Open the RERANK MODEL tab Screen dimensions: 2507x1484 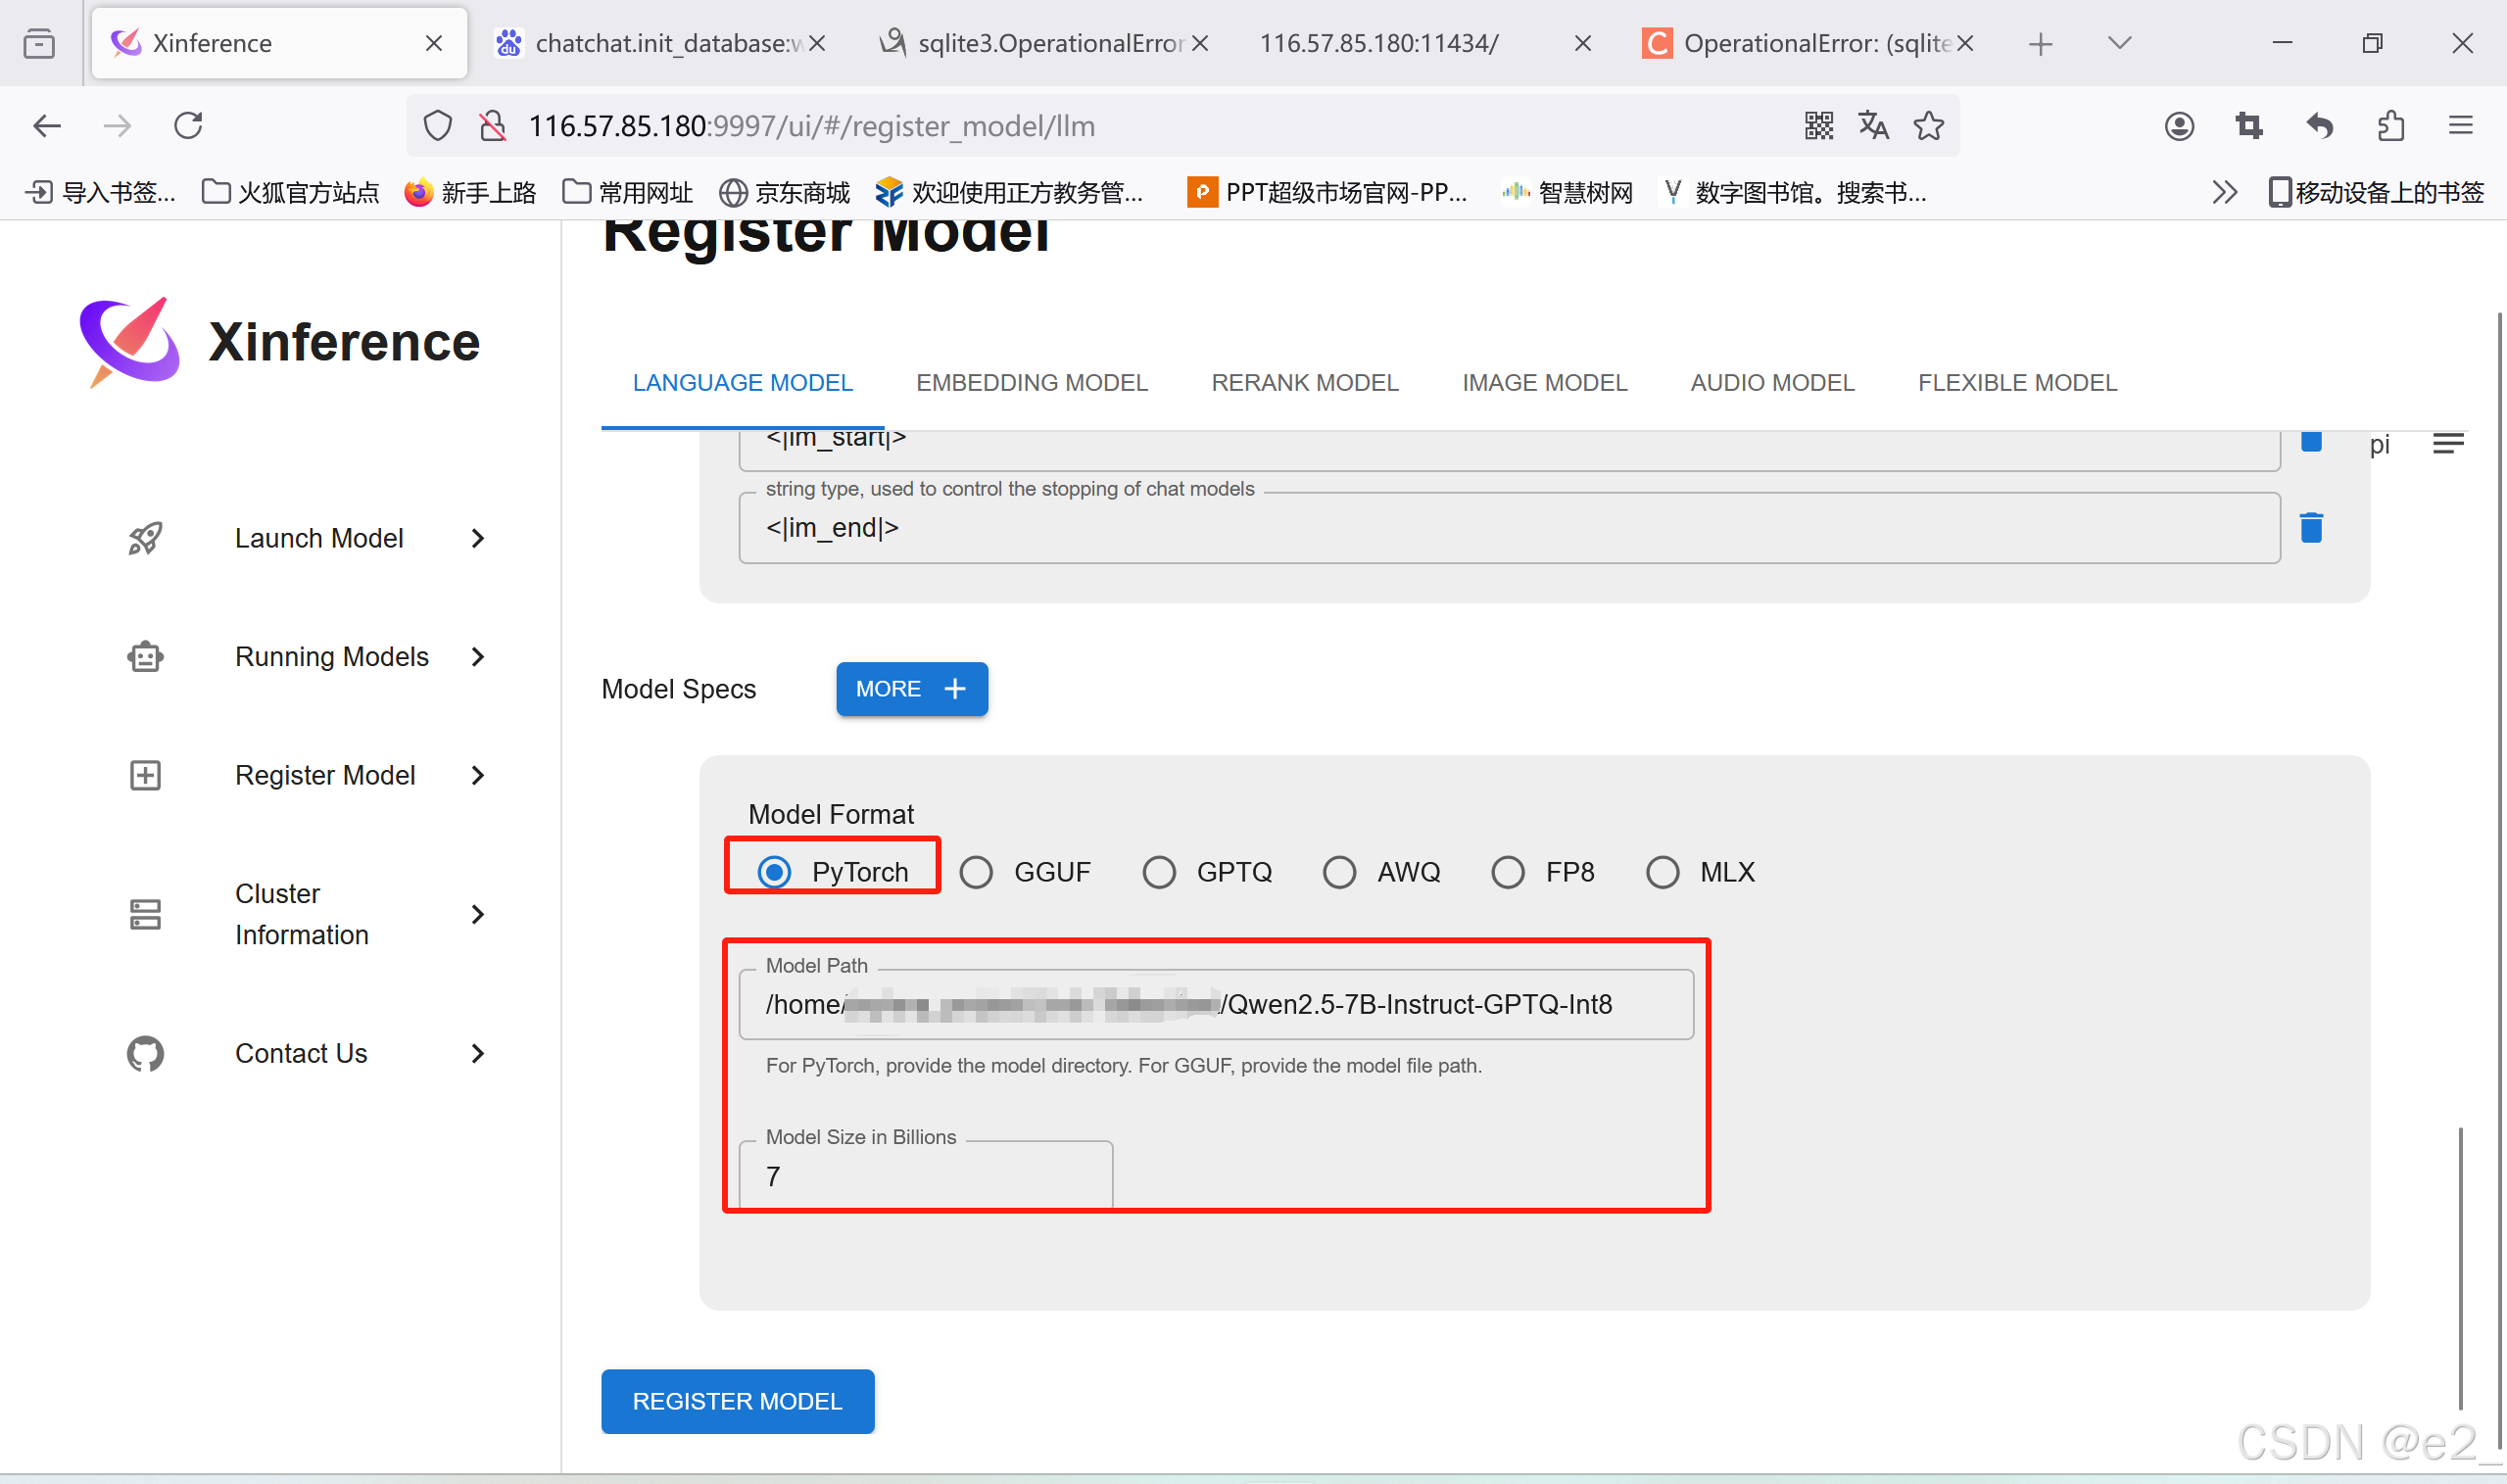click(x=1304, y=383)
